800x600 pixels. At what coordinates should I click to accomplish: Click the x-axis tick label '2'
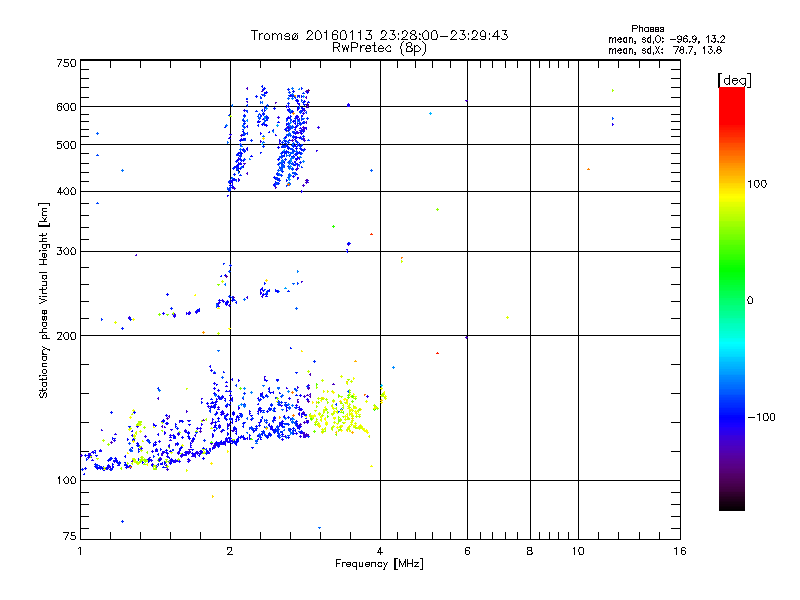click(x=230, y=551)
